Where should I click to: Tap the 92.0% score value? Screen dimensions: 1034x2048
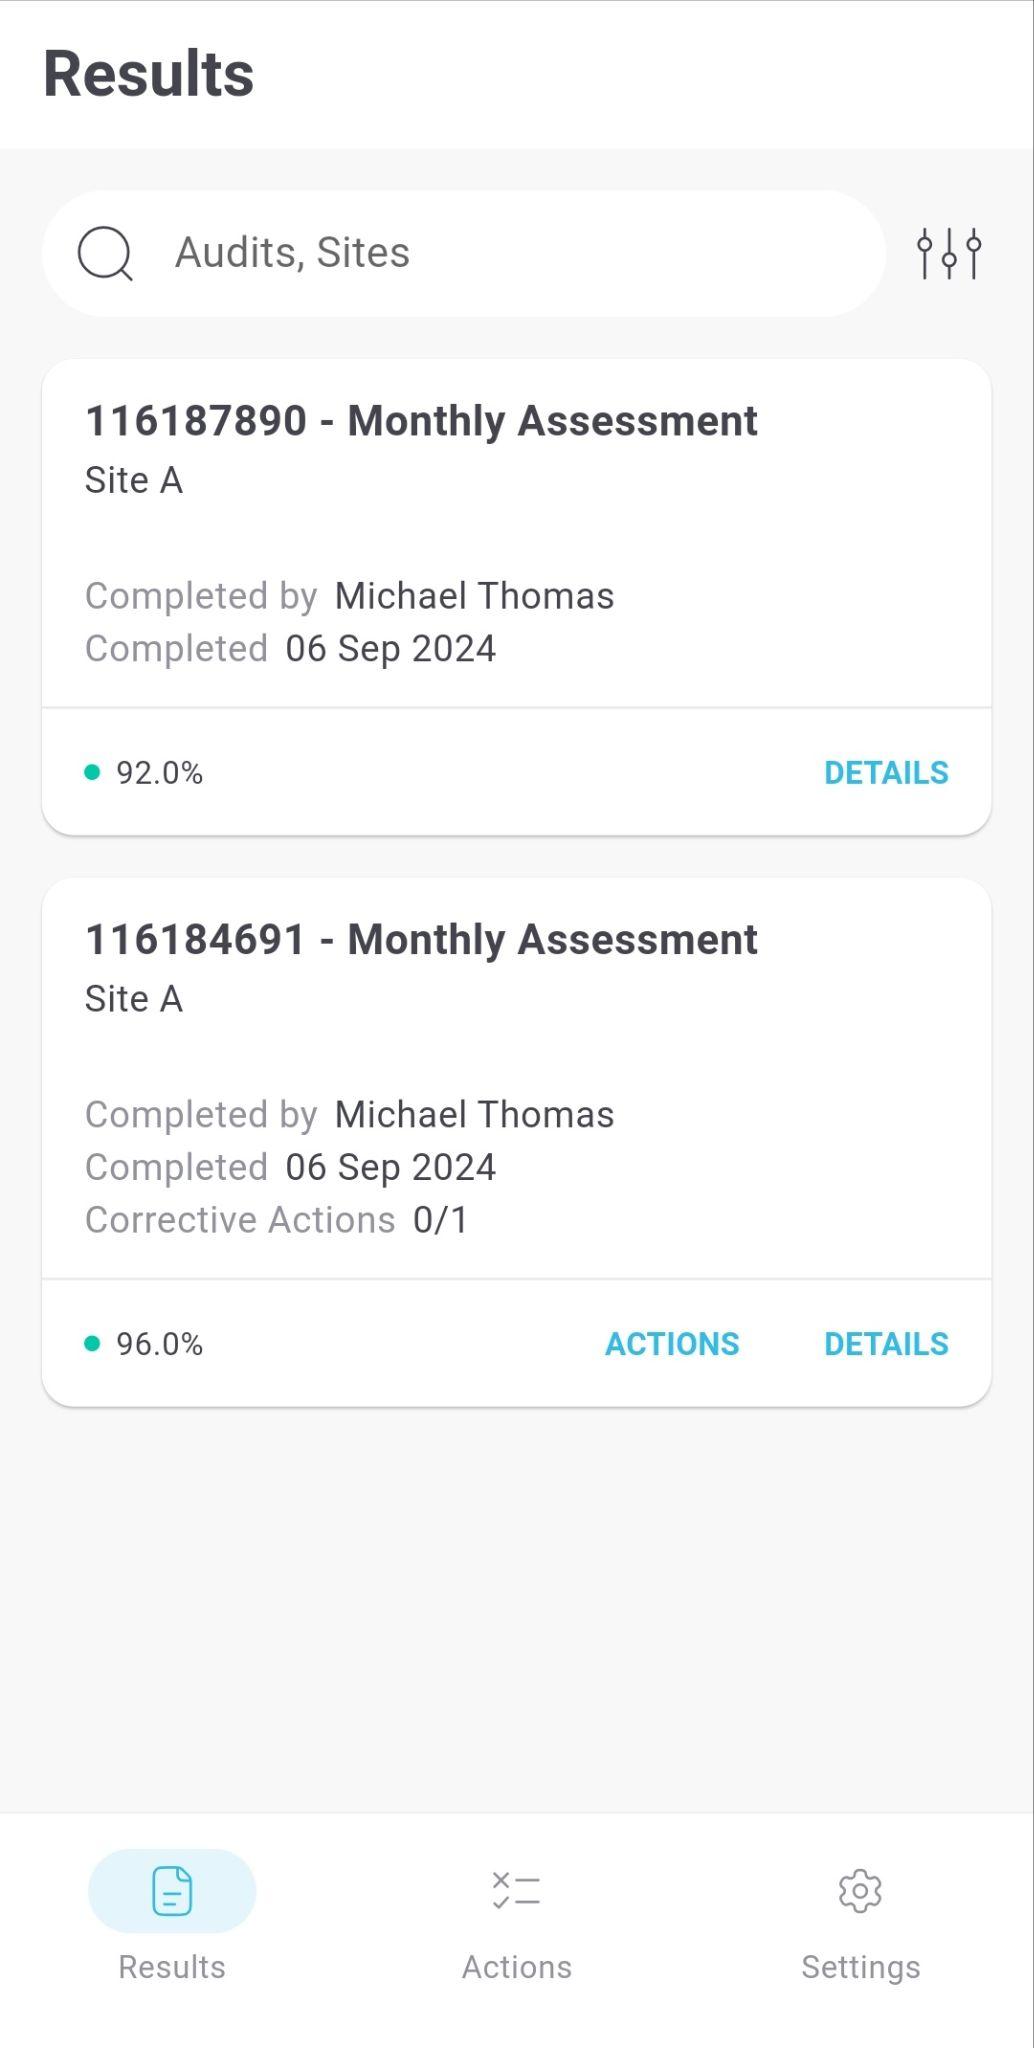[160, 773]
